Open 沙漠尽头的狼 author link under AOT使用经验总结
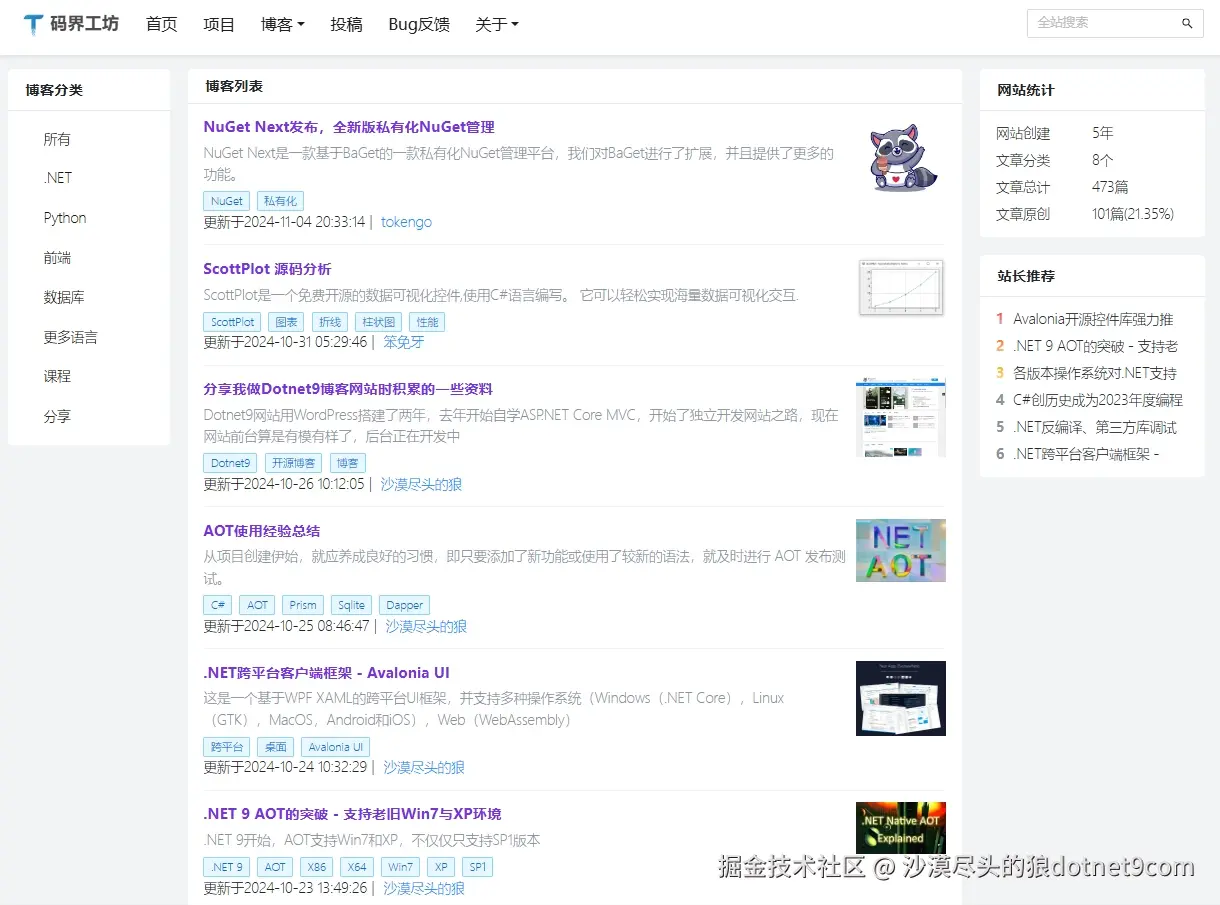 click(426, 626)
